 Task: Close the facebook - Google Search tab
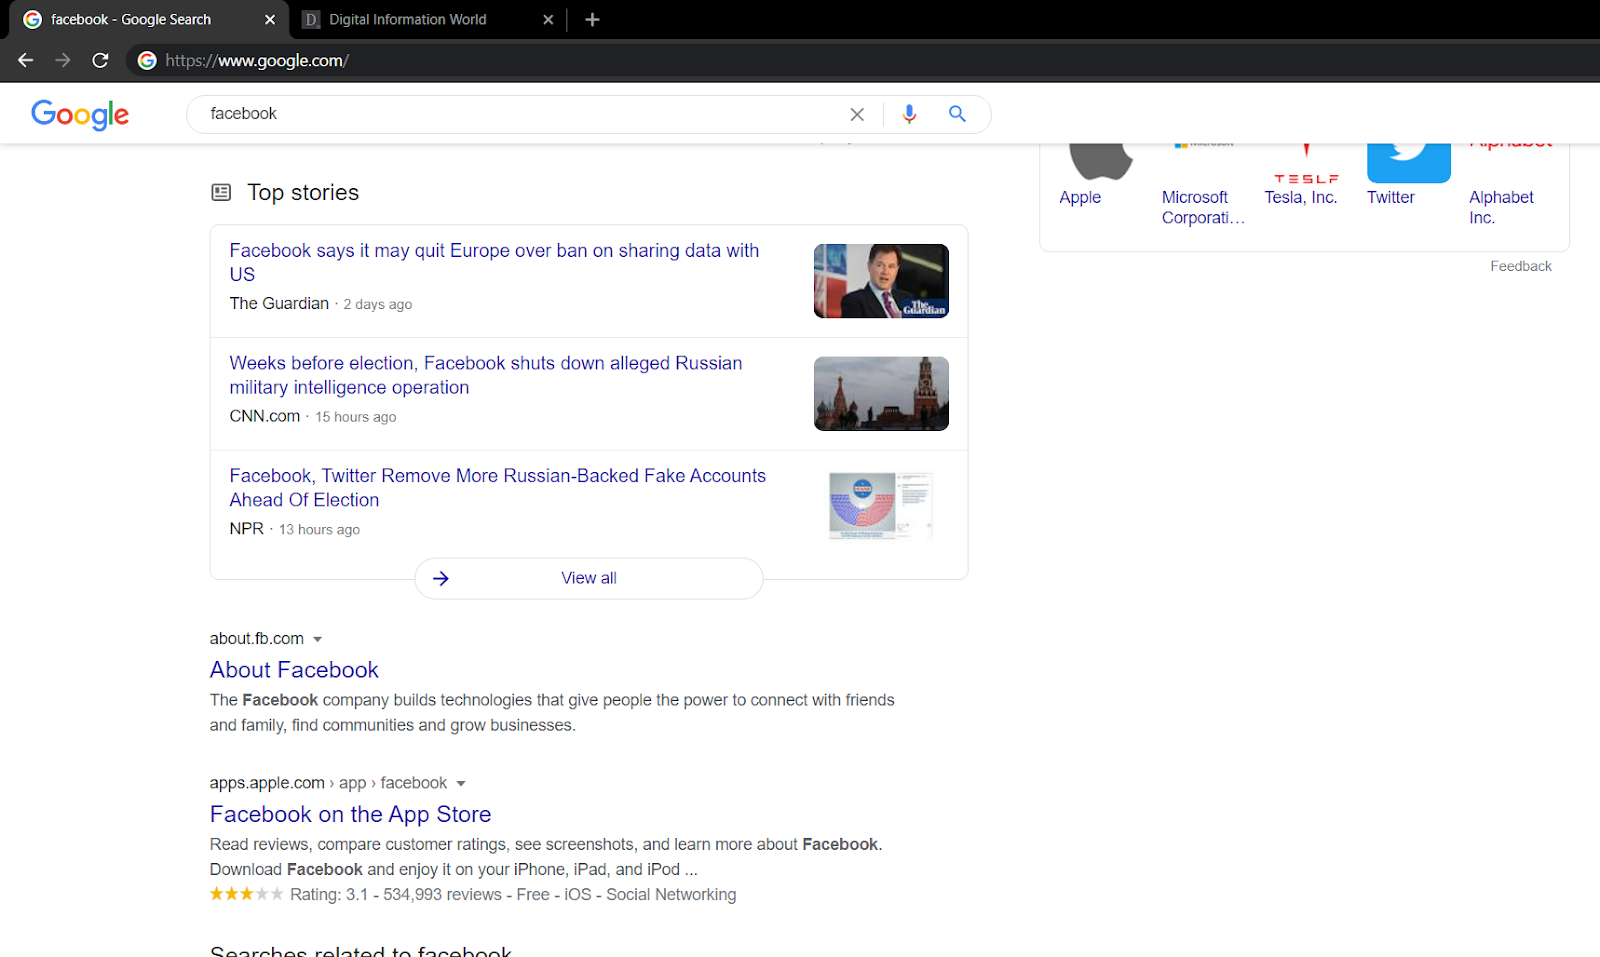pyautogui.click(x=270, y=20)
